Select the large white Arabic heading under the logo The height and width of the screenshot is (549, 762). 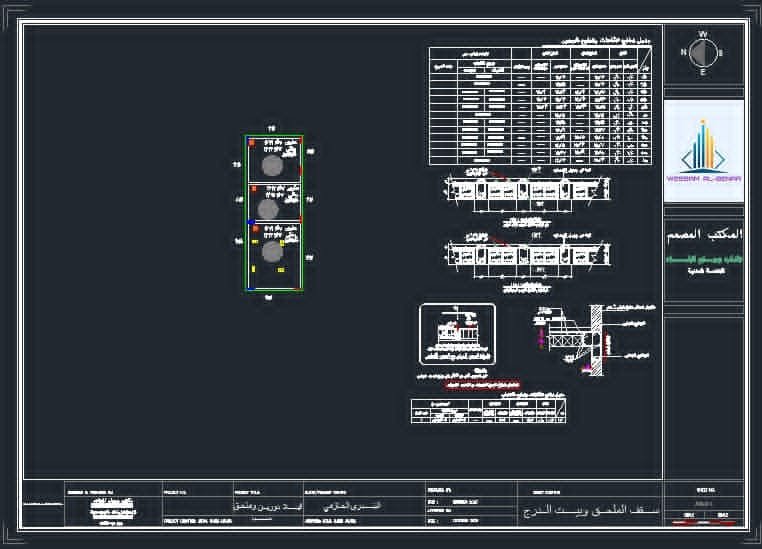pyautogui.click(x=704, y=235)
